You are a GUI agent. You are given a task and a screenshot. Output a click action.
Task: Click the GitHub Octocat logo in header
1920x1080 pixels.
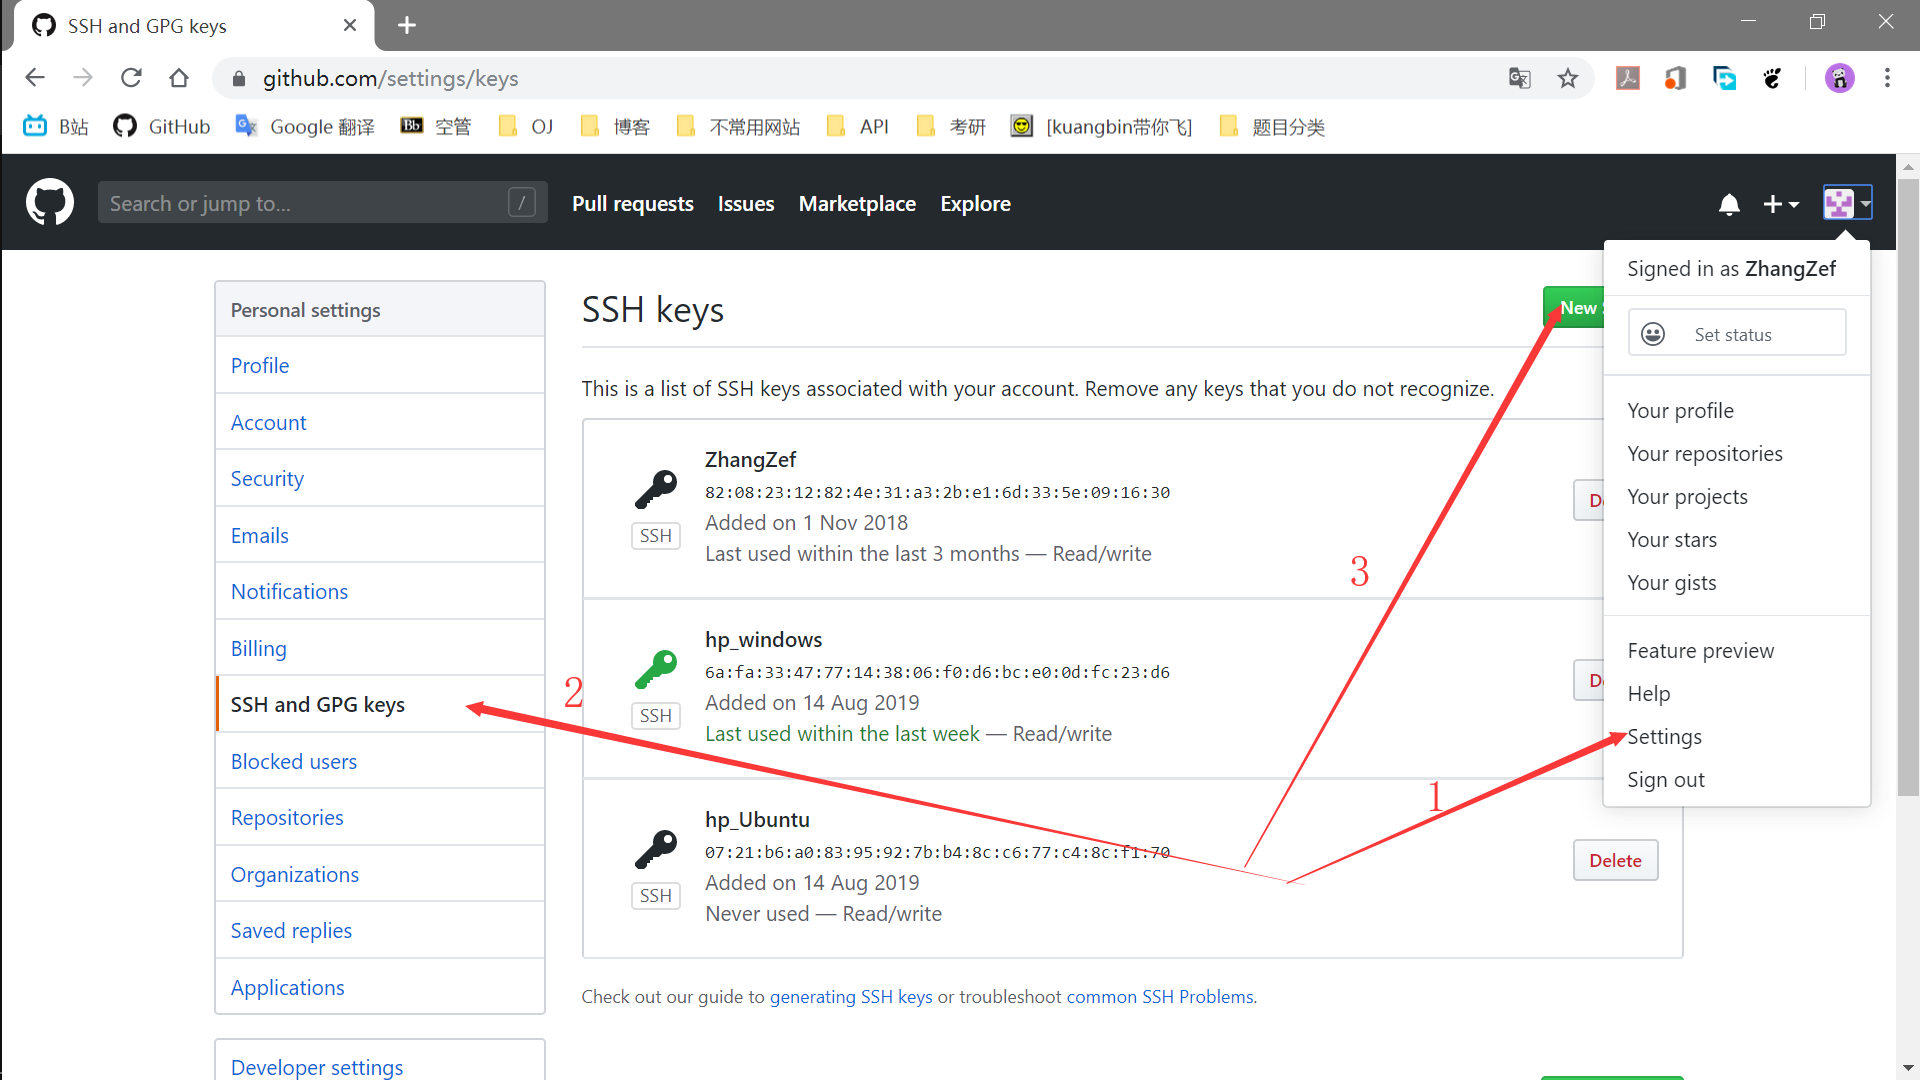[x=49, y=203]
